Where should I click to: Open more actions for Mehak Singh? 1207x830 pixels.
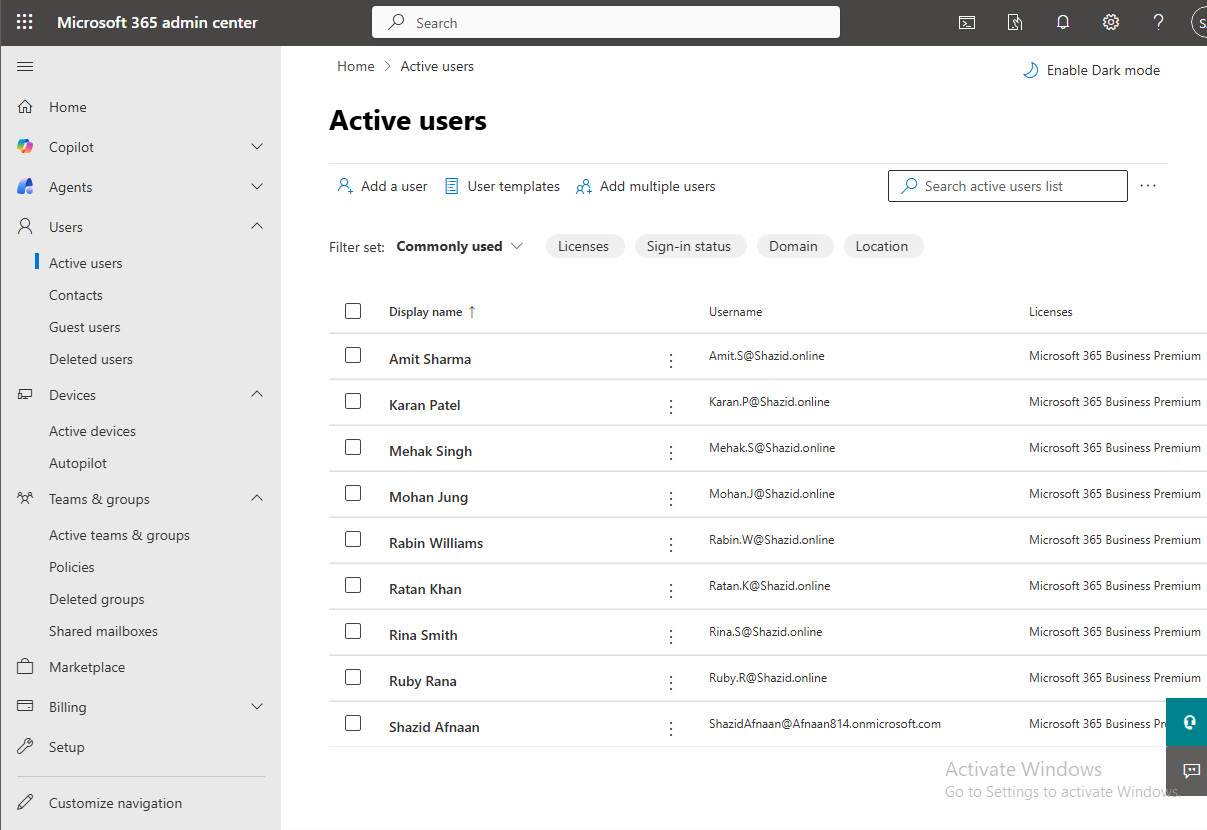point(671,452)
